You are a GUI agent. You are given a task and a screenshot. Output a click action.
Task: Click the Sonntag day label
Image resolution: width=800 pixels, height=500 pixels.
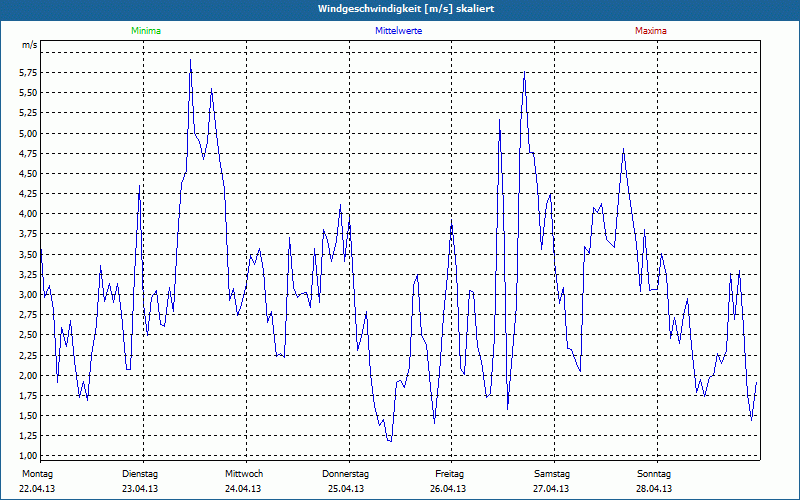[x=654, y=474]
